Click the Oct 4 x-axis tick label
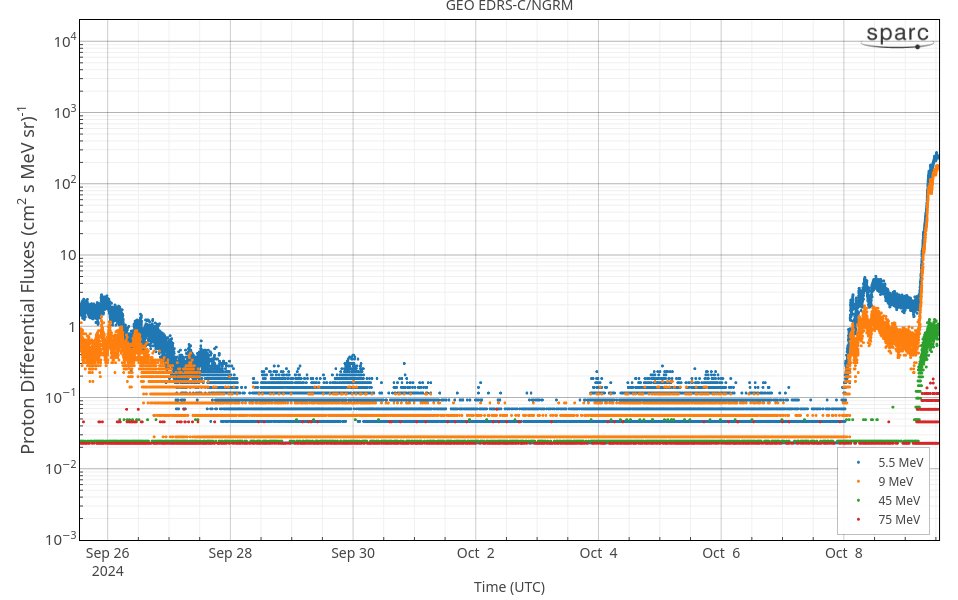The height and width of the screenshot is (600, 958). click(598, 554)
